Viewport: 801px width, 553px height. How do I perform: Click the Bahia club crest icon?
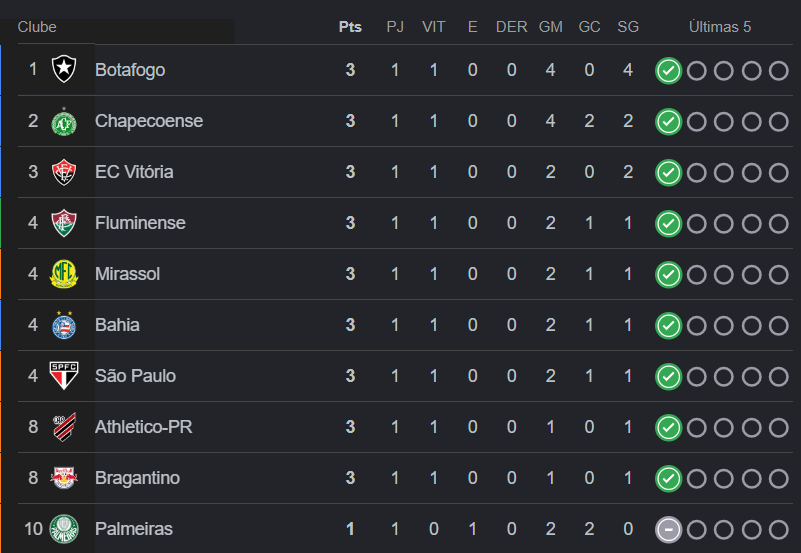[x=64, y=325]
